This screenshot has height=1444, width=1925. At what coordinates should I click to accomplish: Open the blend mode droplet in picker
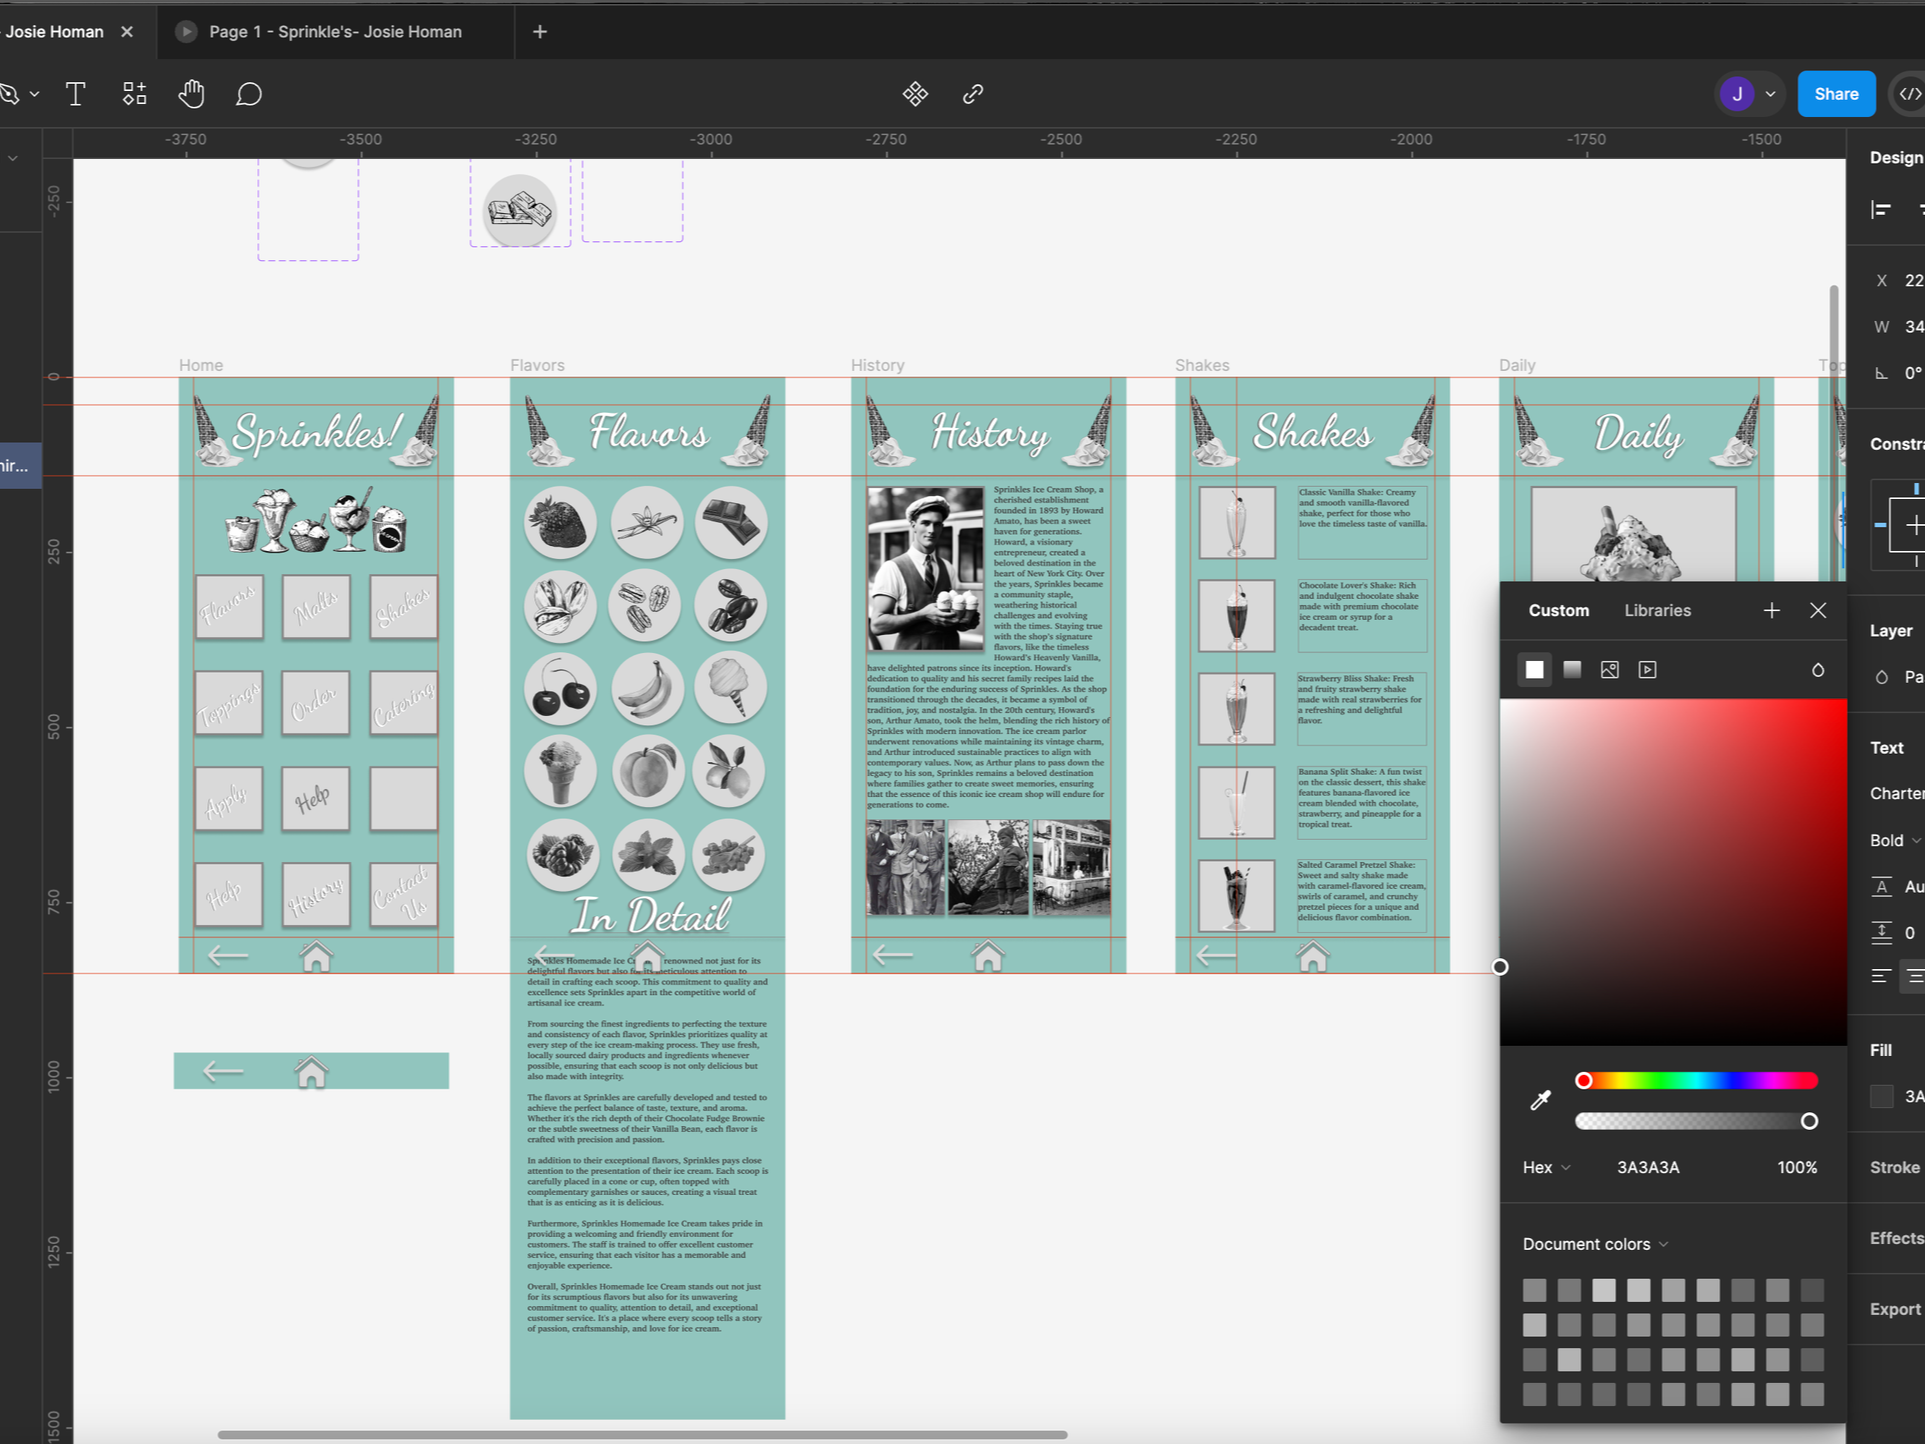[x=1817, y=670]
